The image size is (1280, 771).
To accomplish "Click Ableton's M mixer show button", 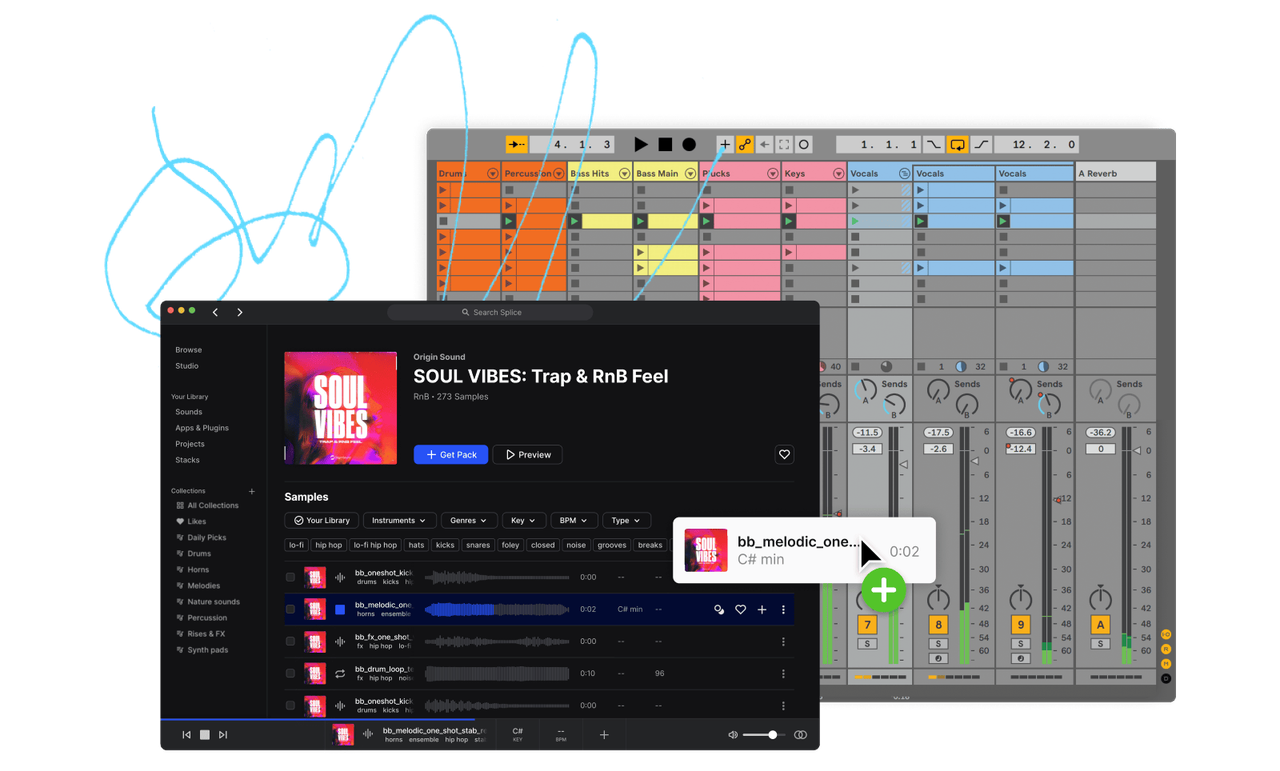I will click(x=1166, y=664).
